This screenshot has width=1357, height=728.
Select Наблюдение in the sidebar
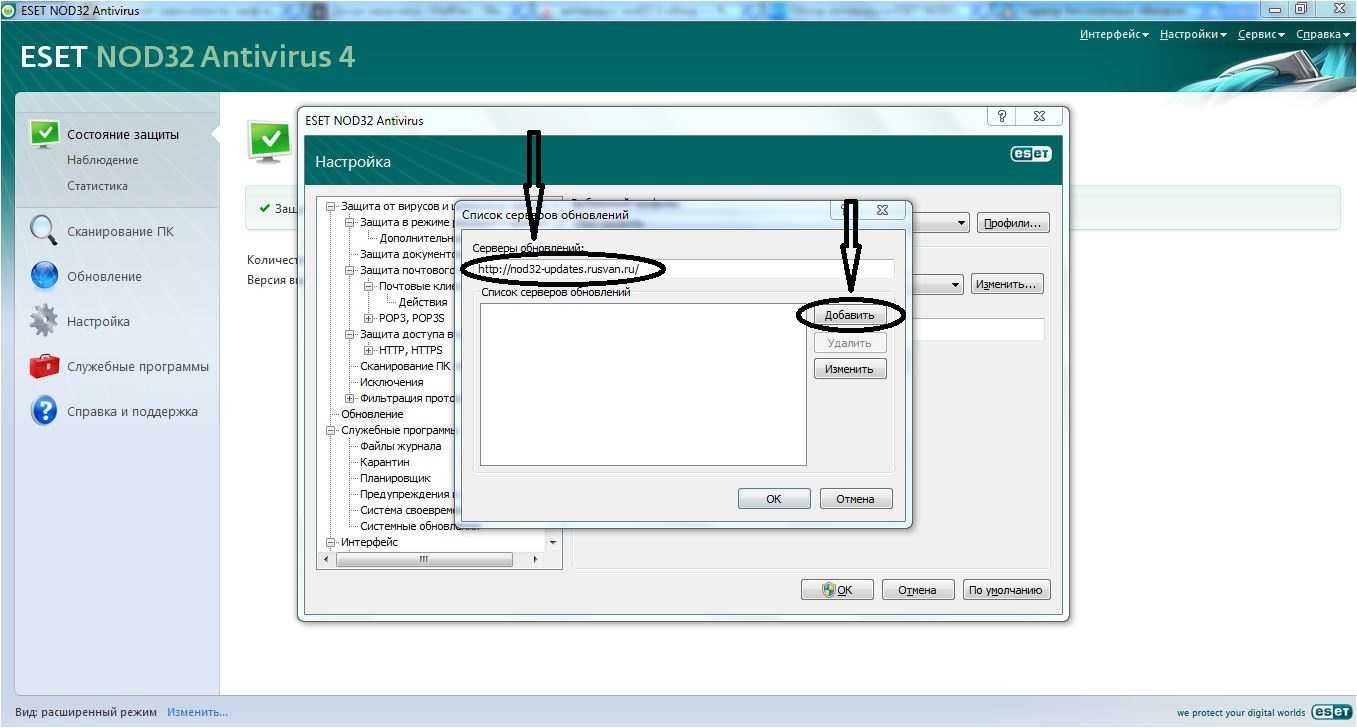(102, 160)
